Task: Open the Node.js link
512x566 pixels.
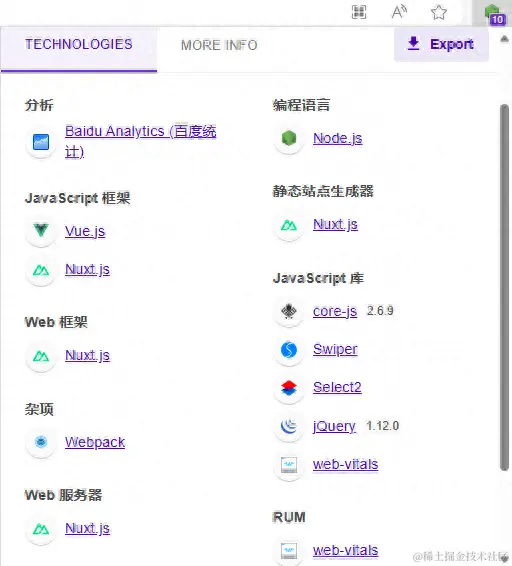Action: pyautogui.click(x=338, y=138)
